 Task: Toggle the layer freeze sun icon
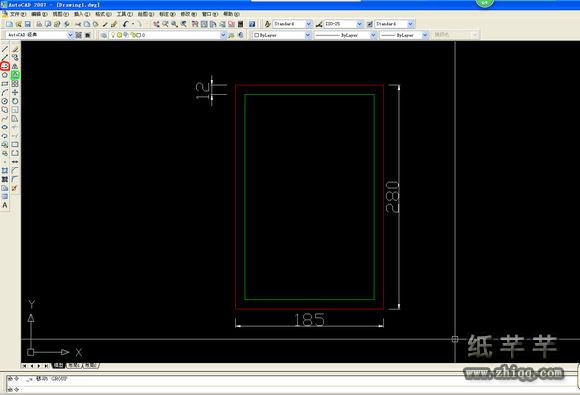click(x=119, y=35)
